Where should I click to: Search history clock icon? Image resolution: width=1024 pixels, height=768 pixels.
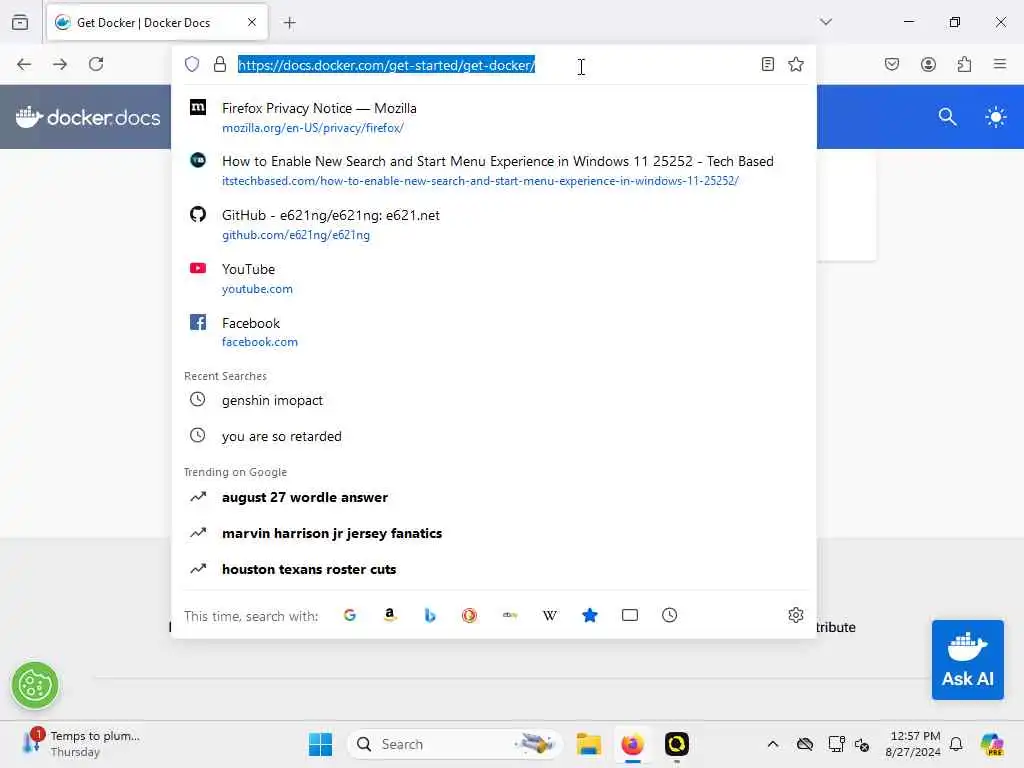tap(669, 615)
